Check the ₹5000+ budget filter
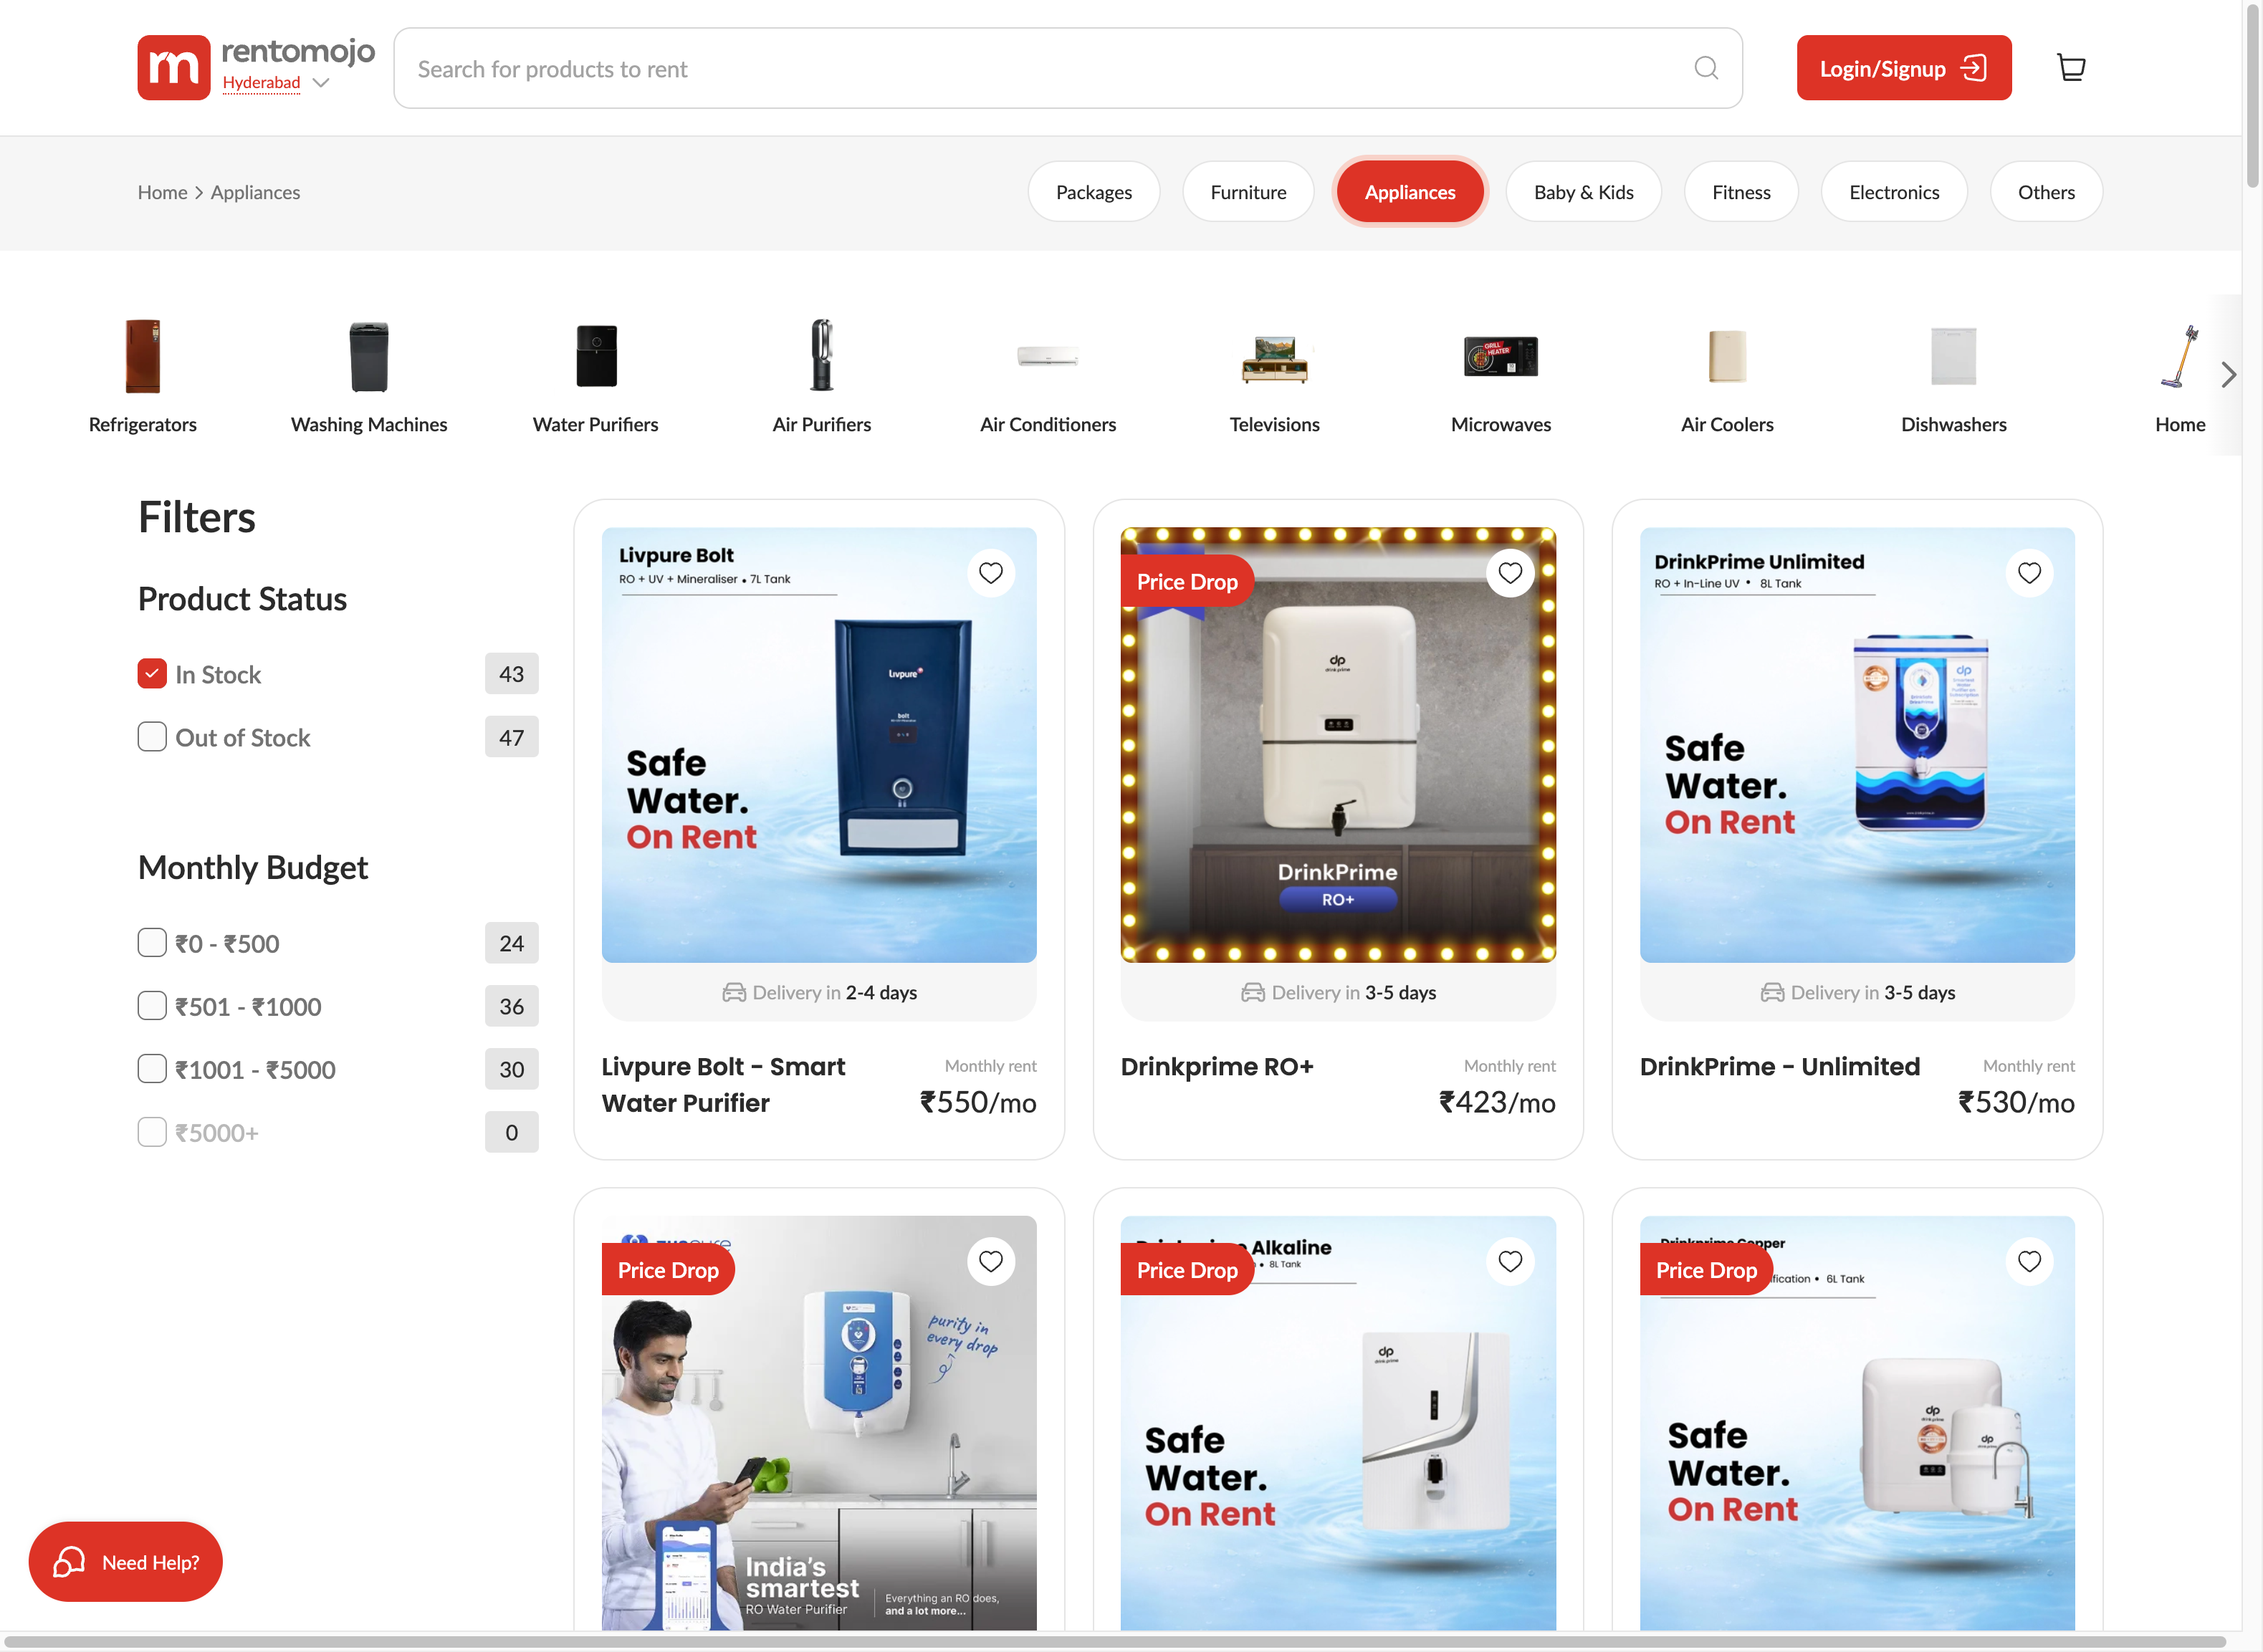The width and height of the screenshot is (2263, 1652). 152,1132
